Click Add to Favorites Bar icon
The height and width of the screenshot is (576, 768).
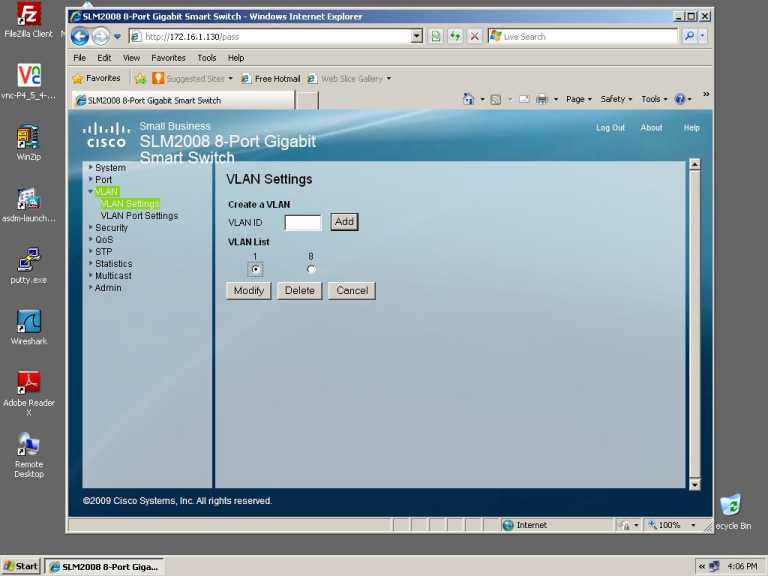[141, 78]
